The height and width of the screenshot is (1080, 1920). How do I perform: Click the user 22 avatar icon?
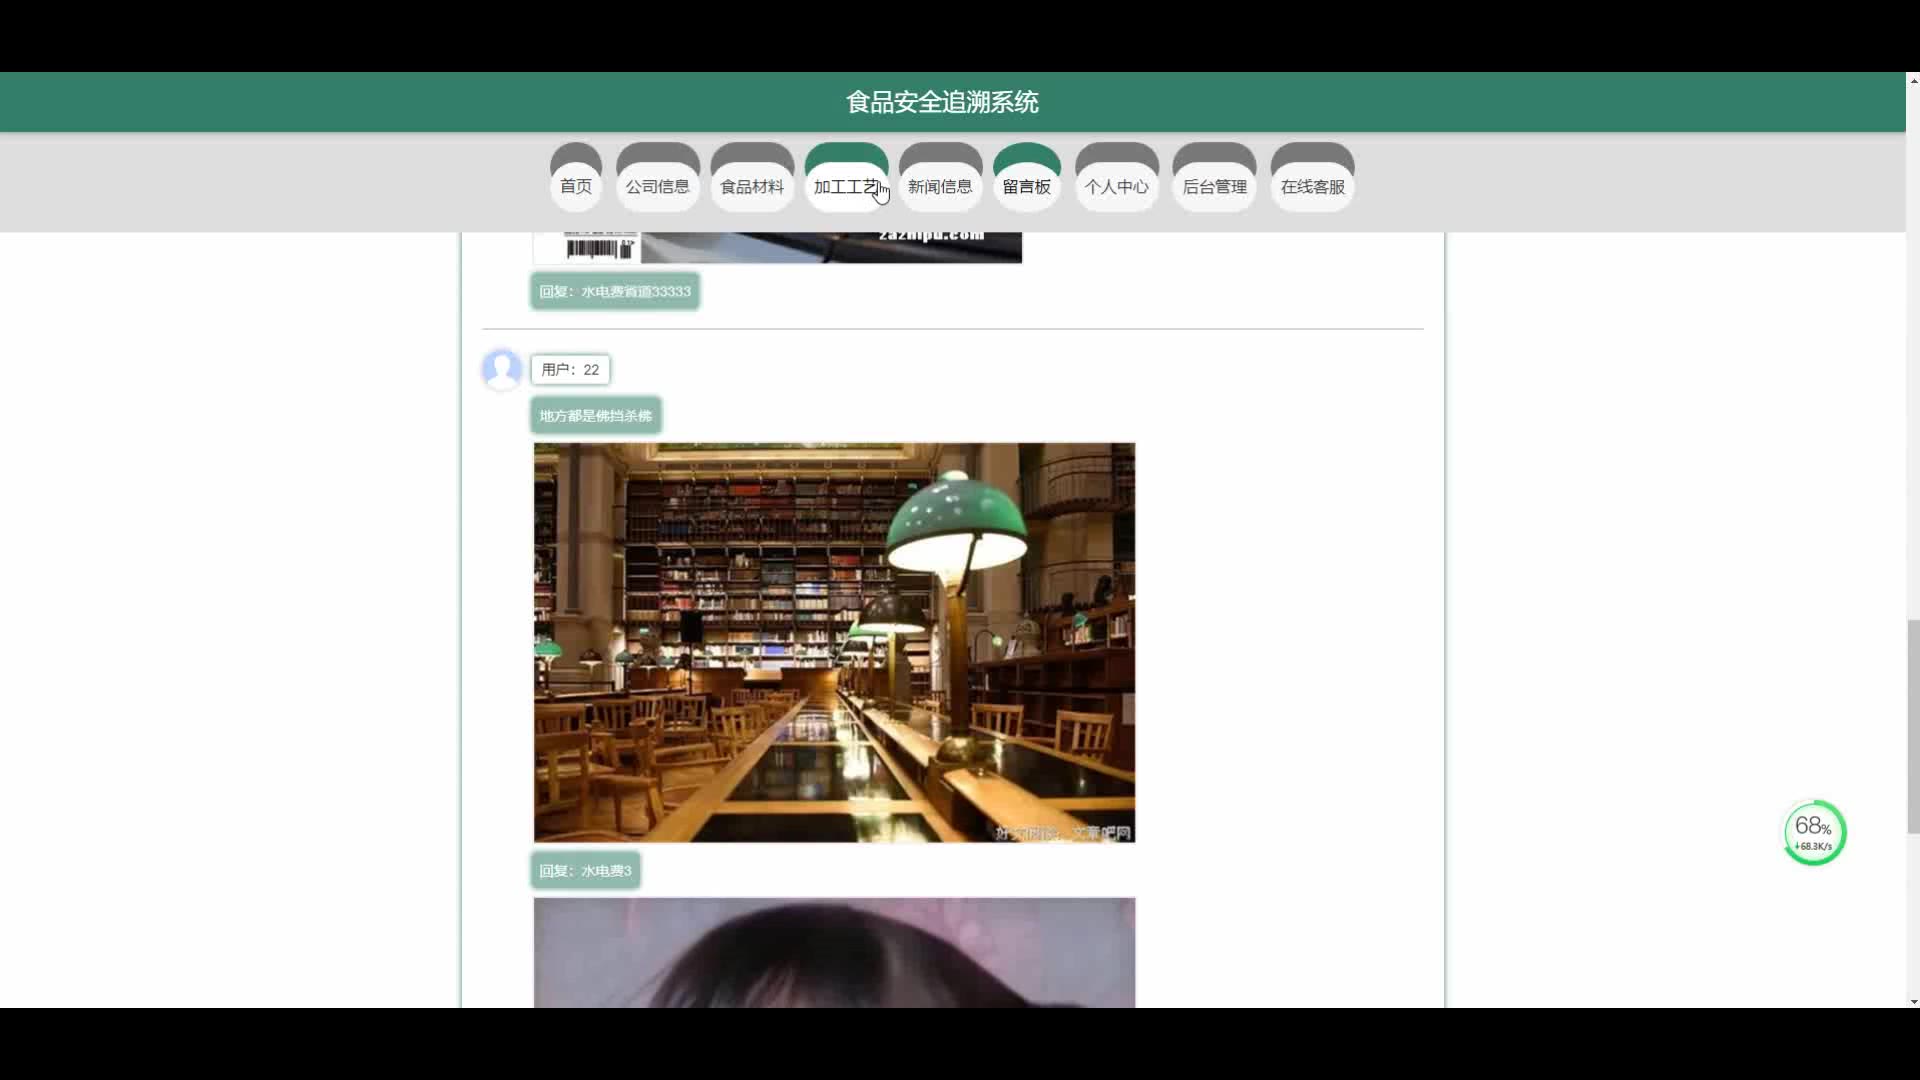(x=502, y=369)
